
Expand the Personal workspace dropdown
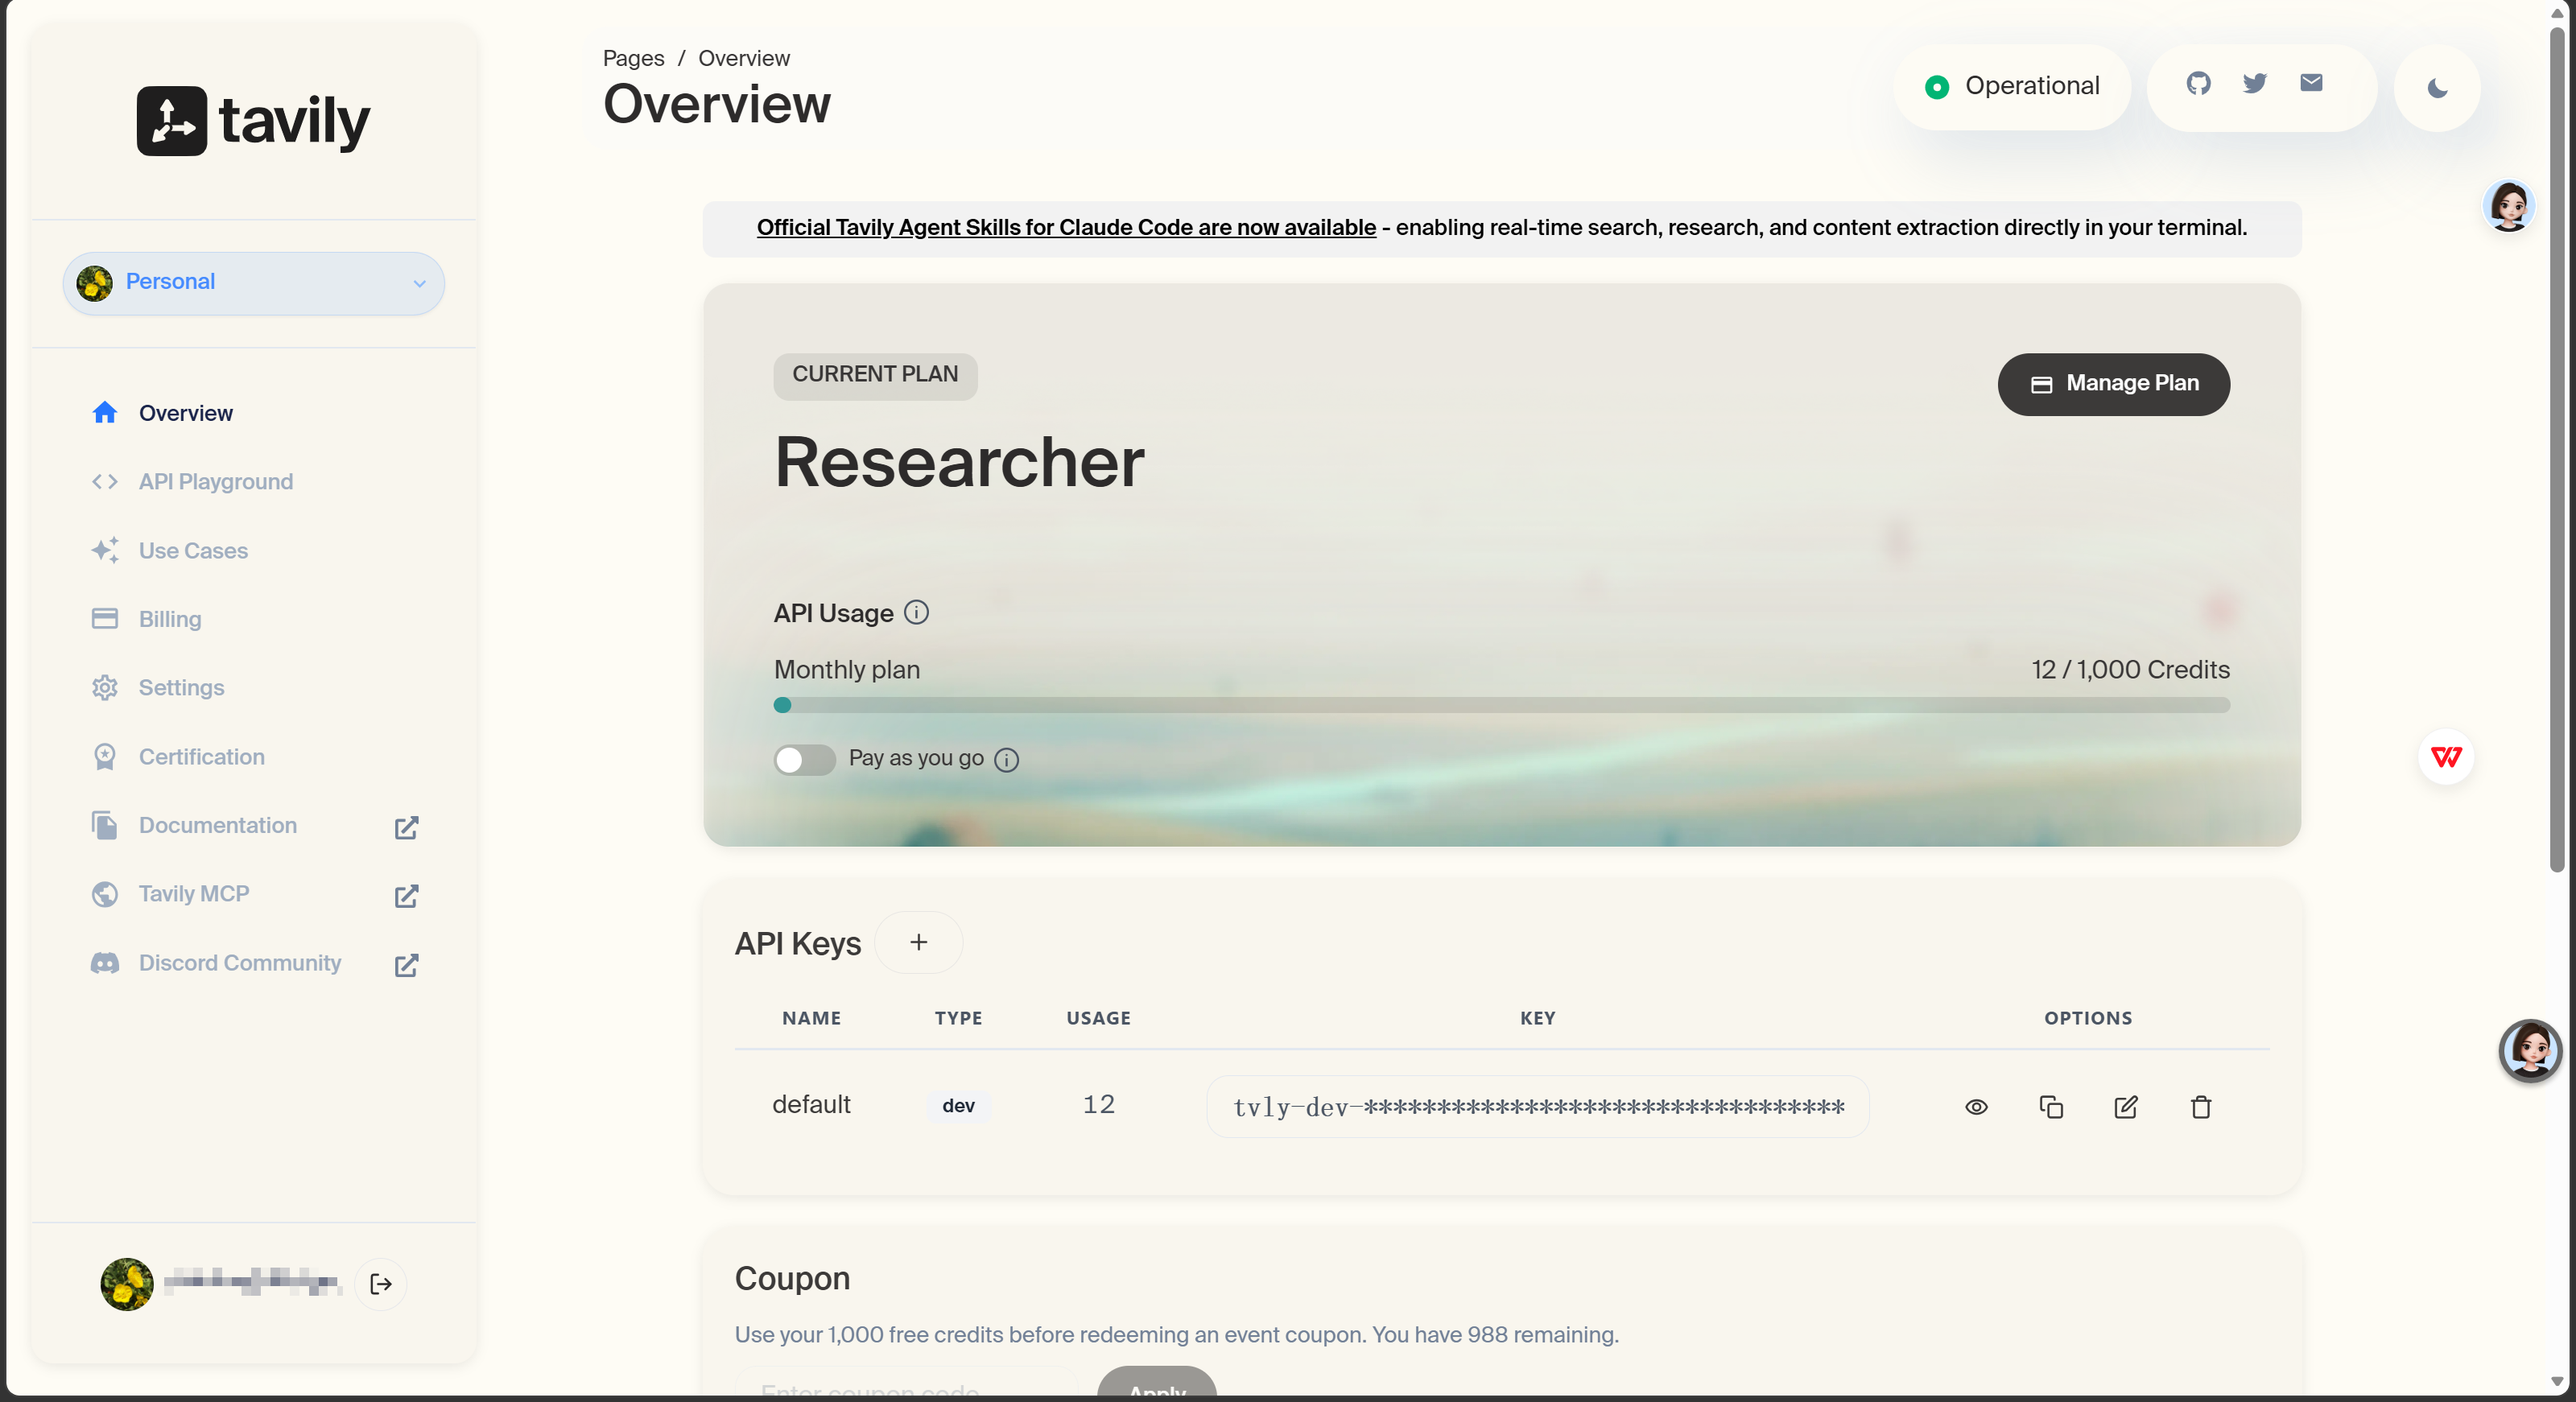click(254, 283)
